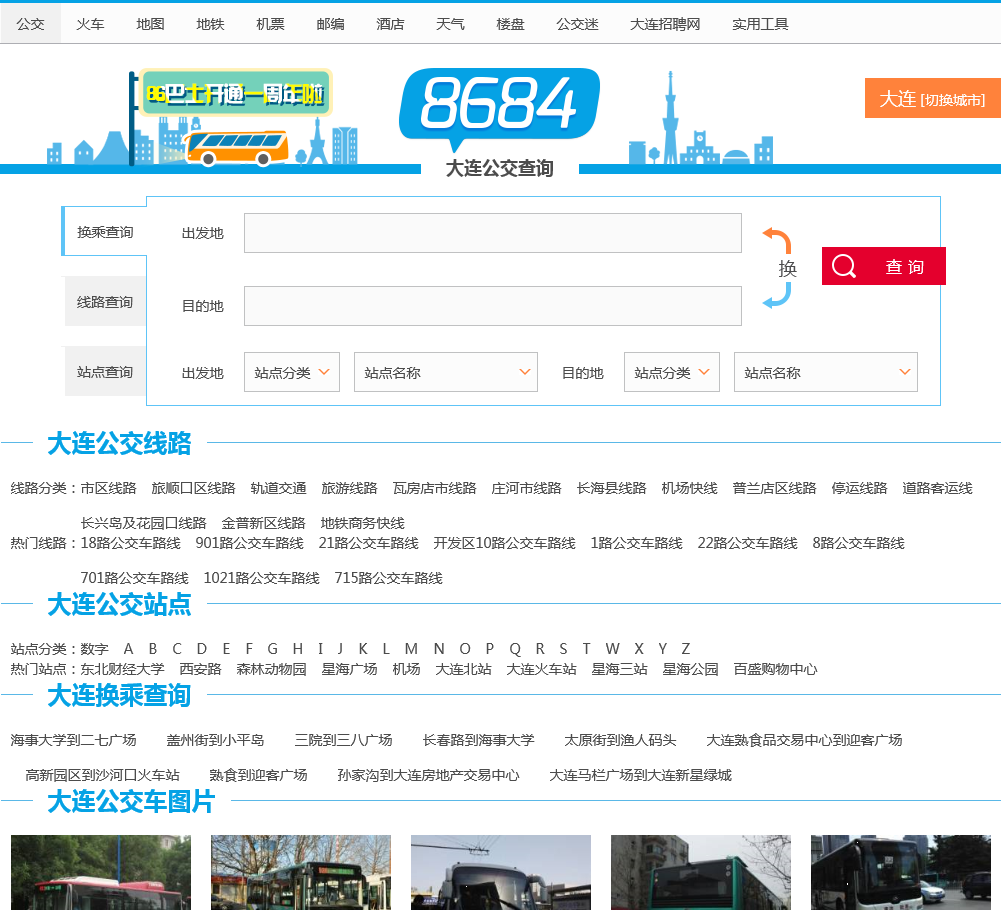Open the 瓦房店市线路 category link
Viewport: 1001px width, 910px height.
(x=435, y=488)
